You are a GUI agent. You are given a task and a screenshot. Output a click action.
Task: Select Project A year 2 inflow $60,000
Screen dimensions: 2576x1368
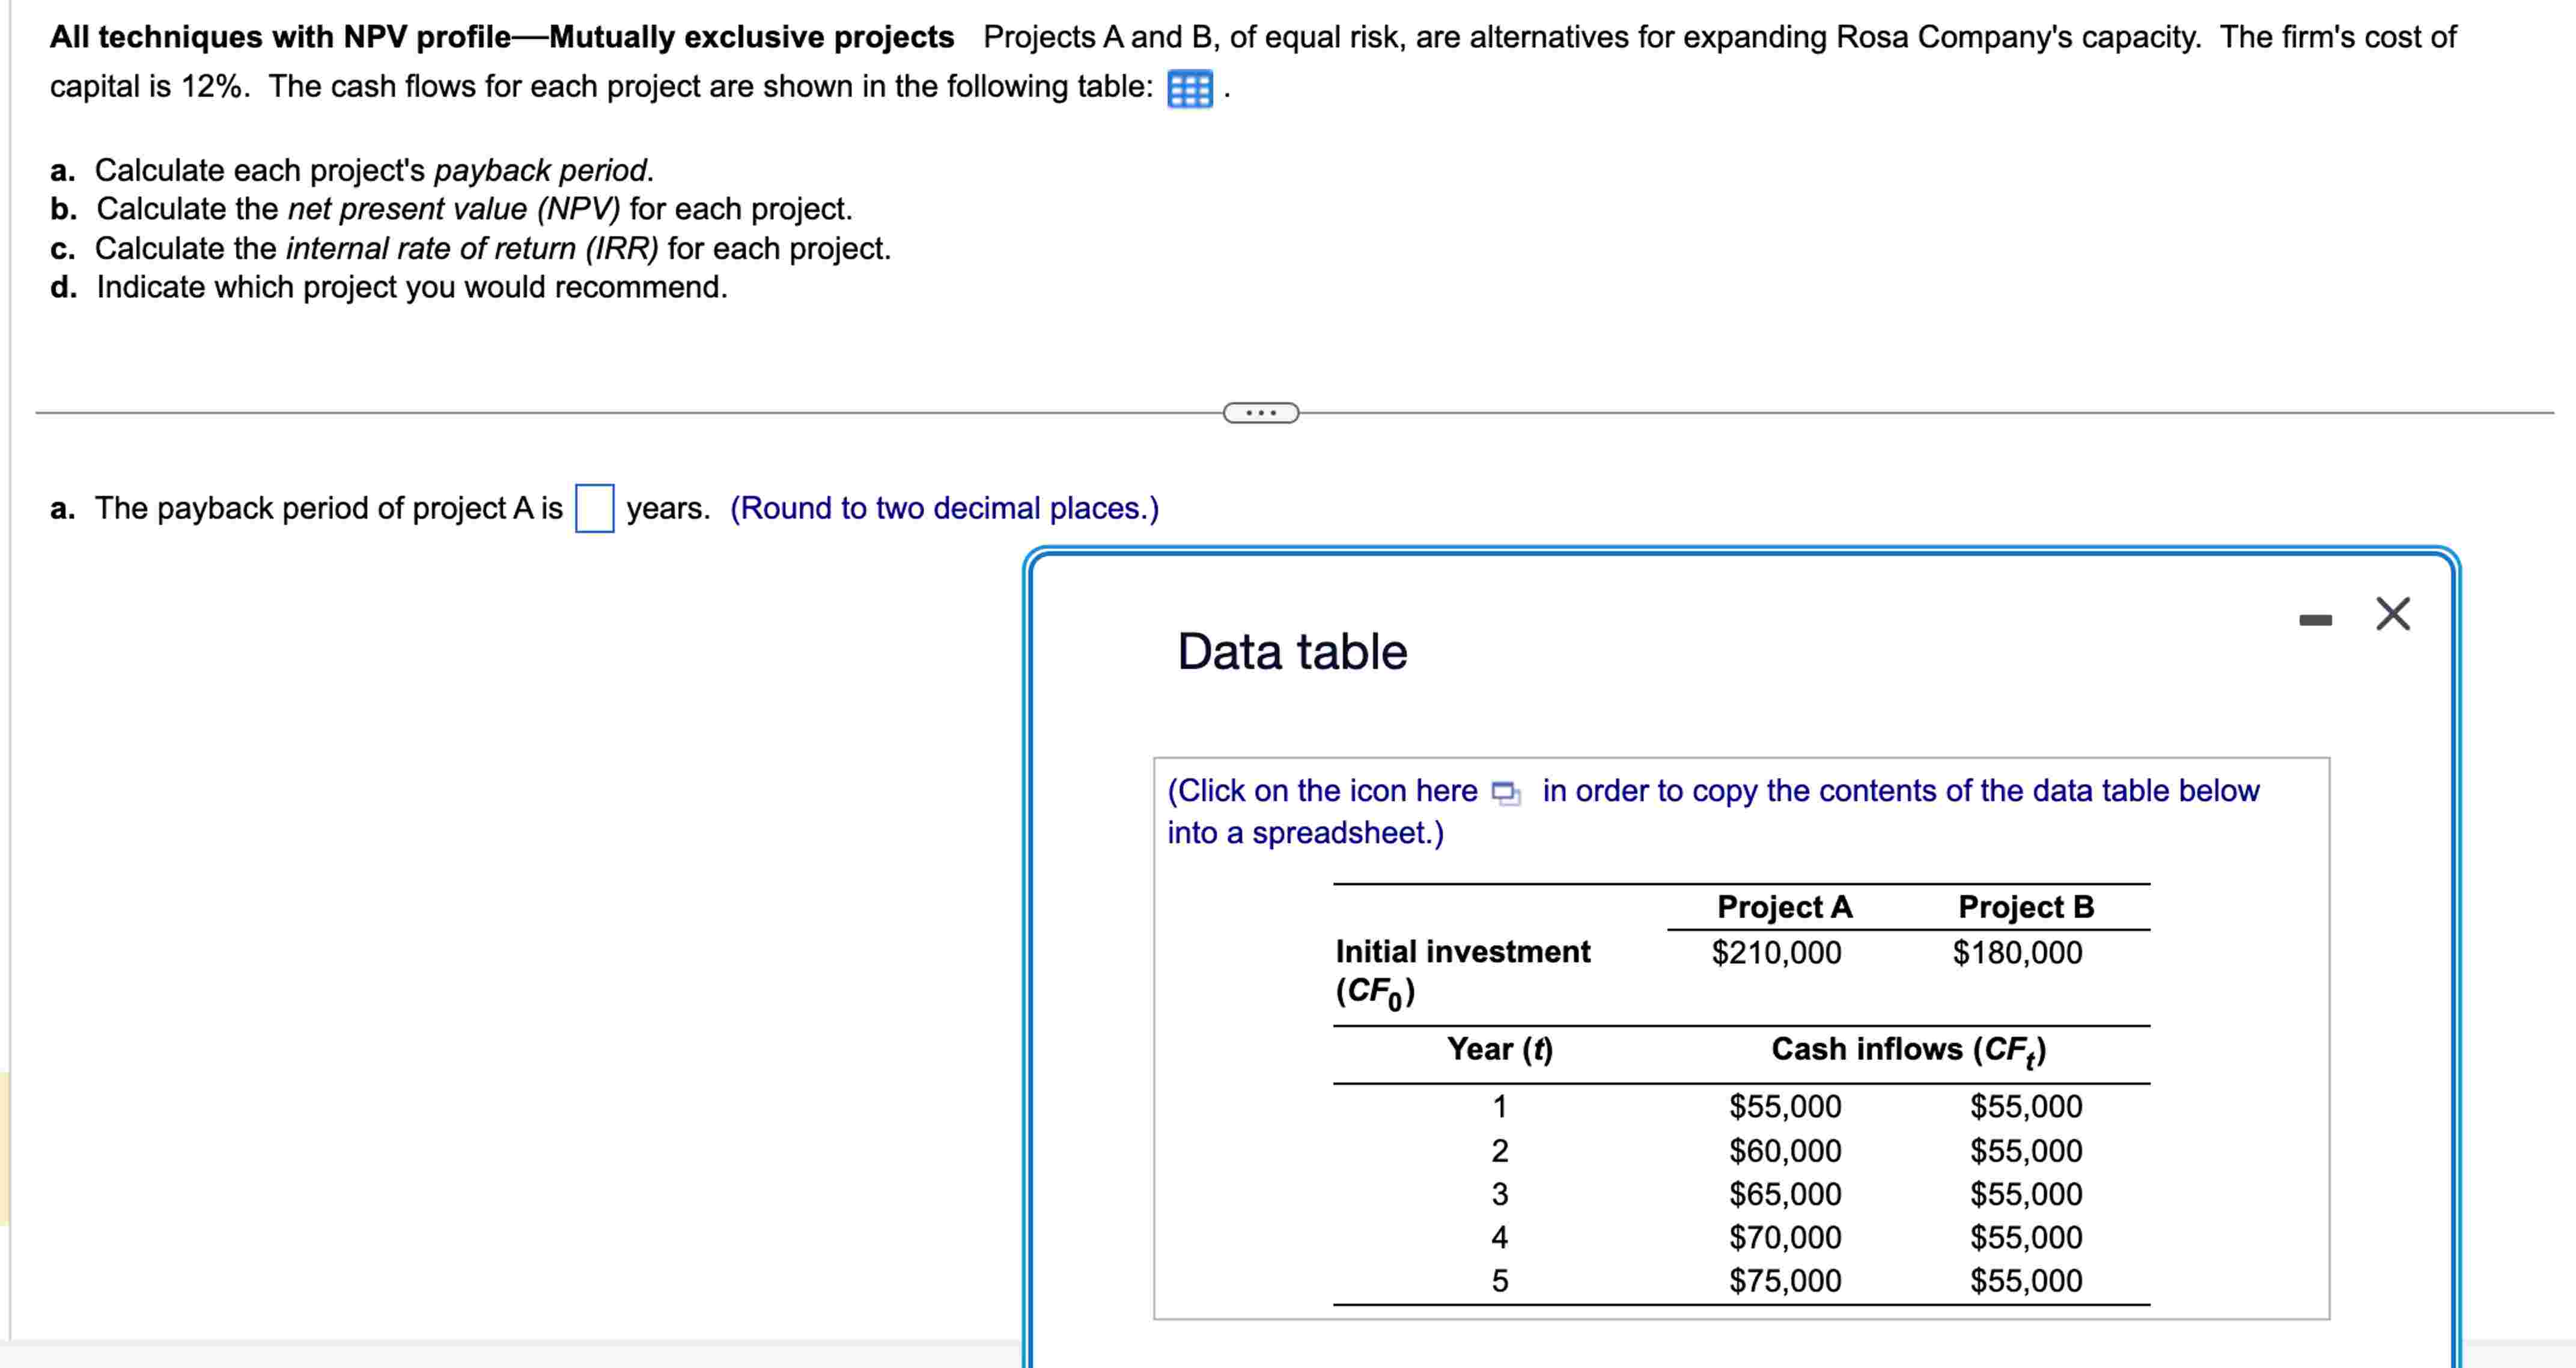click(1785, 1151)
